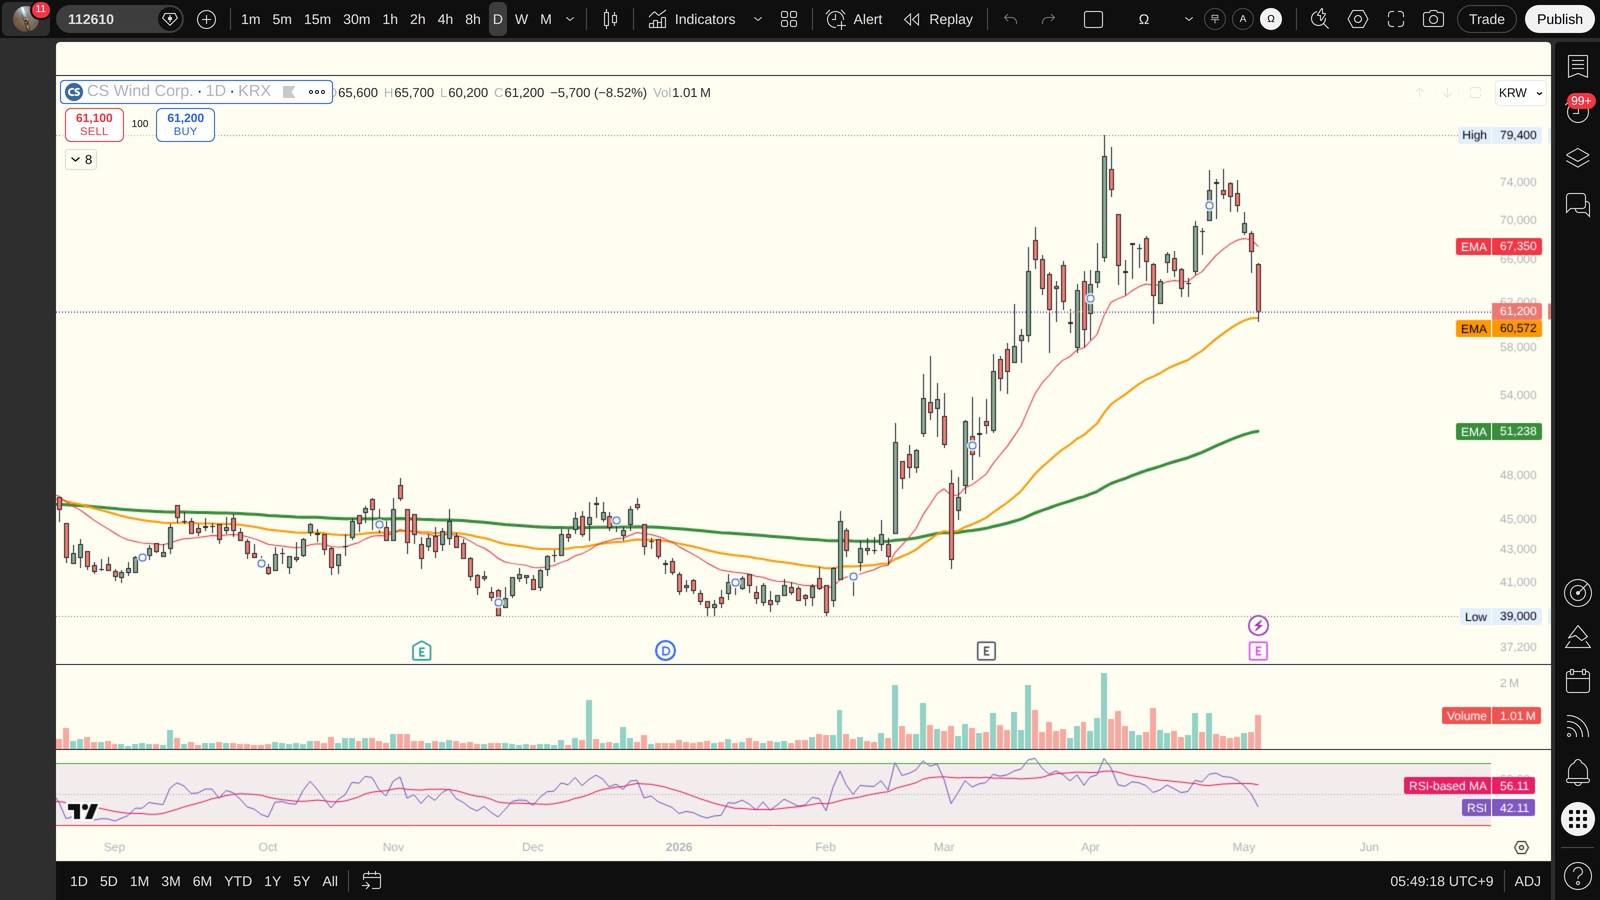Click the Trade button

pos(1486,19)
